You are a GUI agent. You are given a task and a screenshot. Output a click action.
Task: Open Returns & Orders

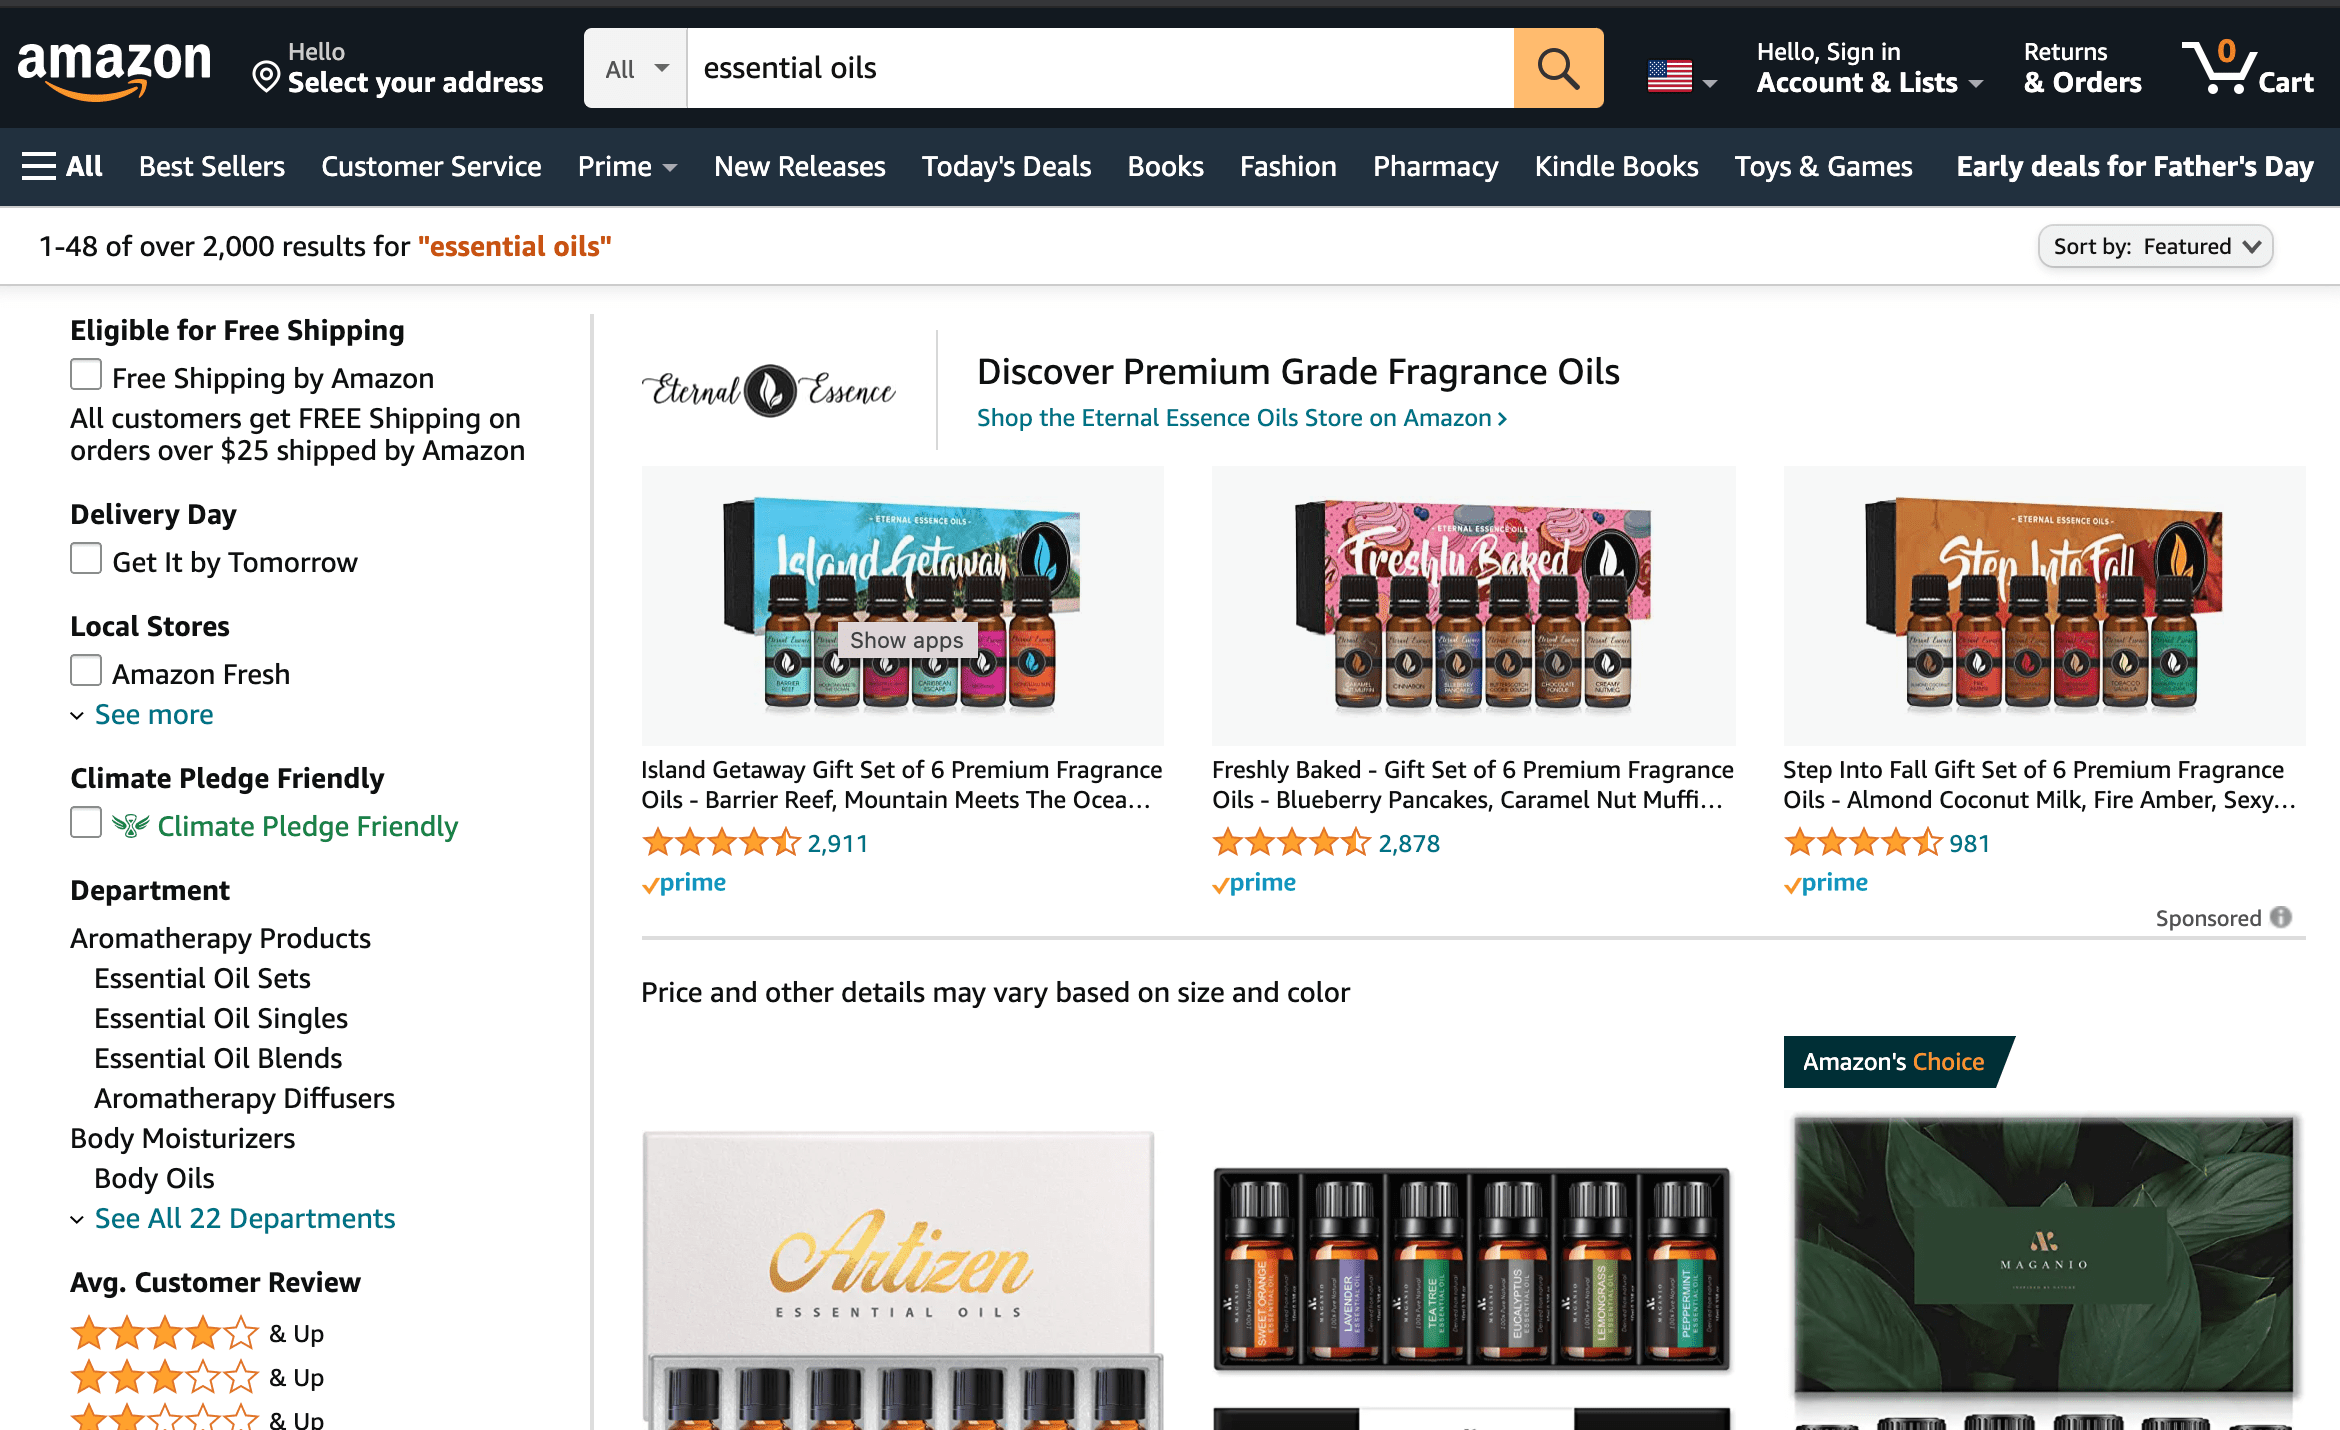pyautogui.click(x=2082, y=67)
